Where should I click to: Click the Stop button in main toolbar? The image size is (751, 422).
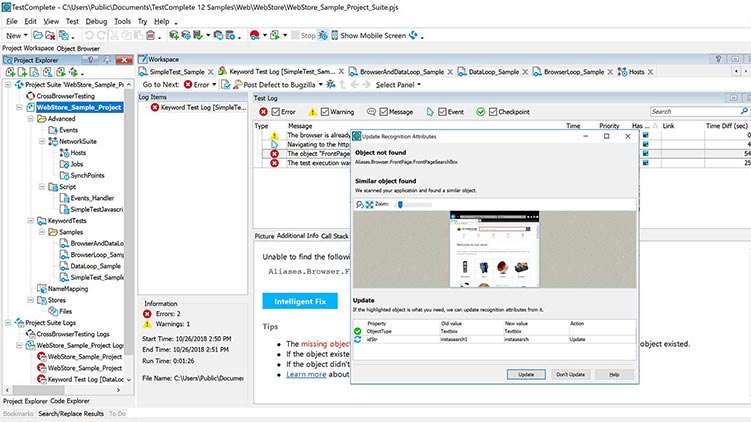(303, 35)
